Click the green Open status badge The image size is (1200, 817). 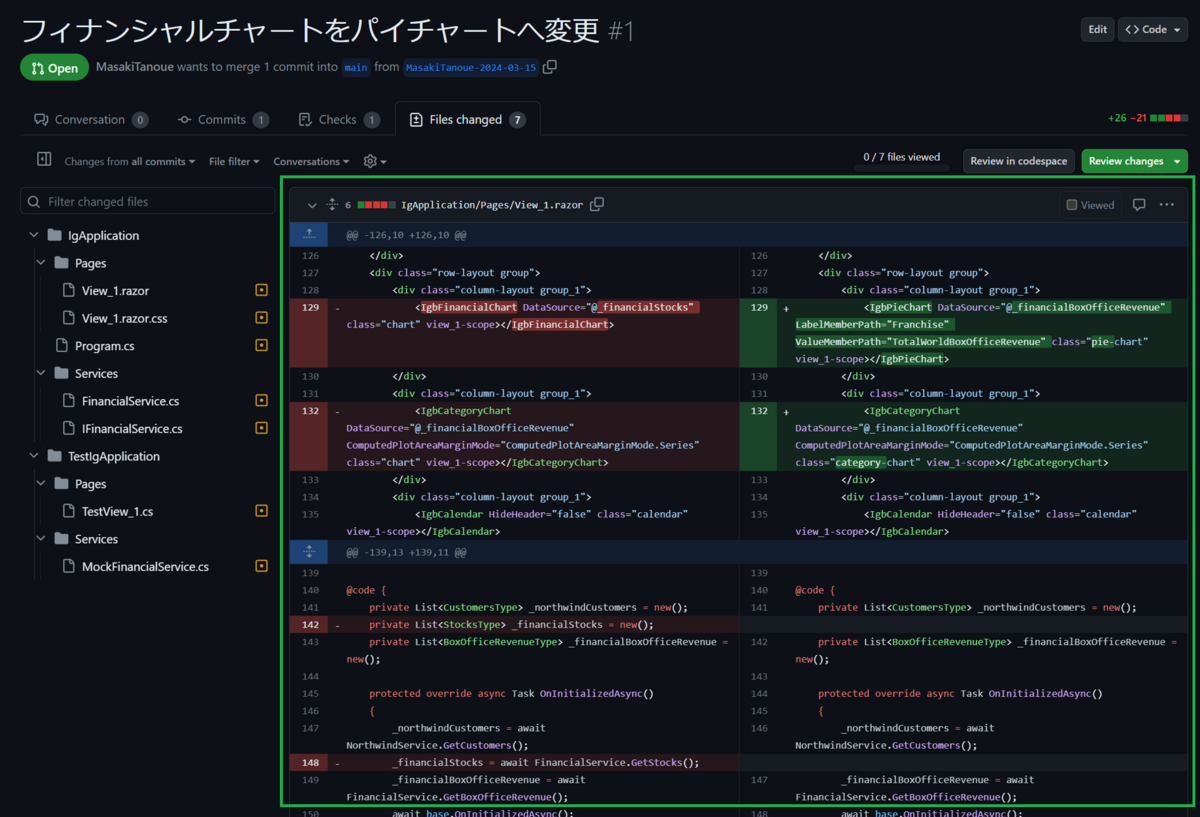point(54,68)
